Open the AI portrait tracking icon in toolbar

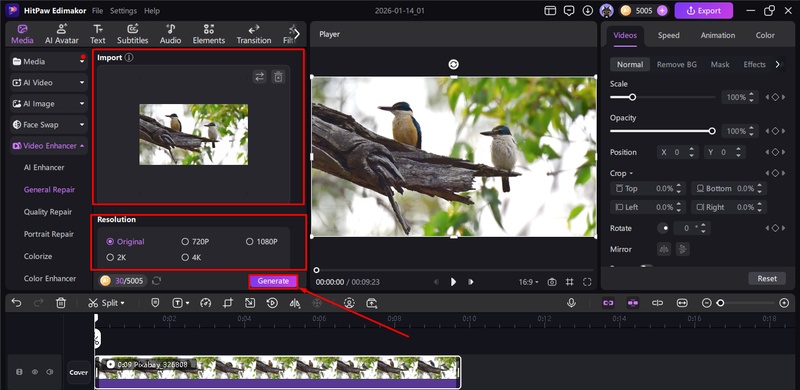point(349,303)
